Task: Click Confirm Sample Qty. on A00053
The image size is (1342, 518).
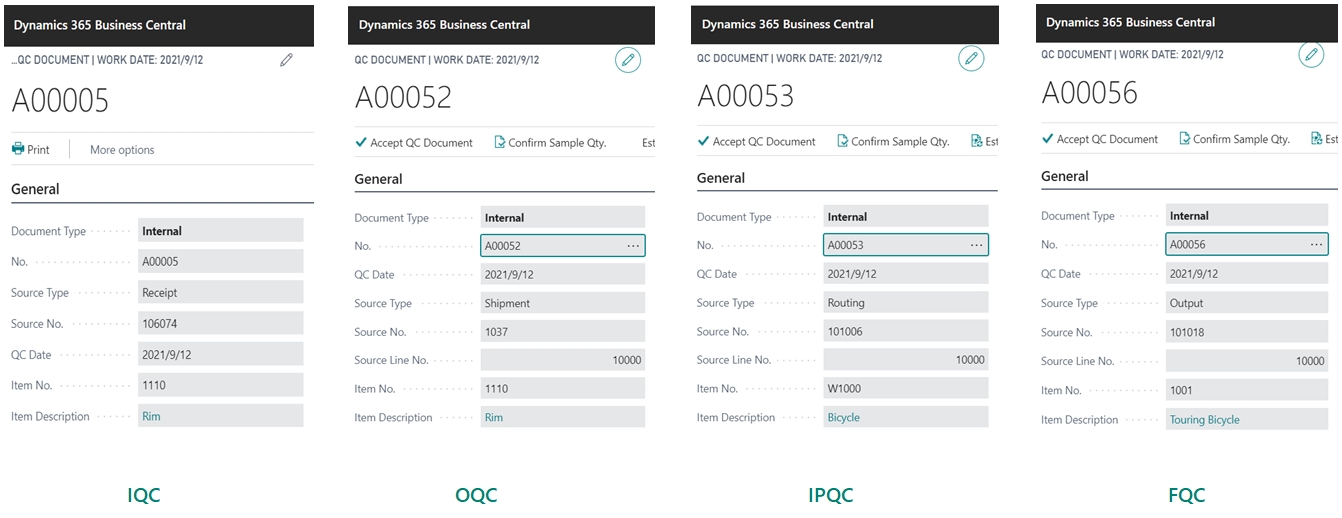Action: [x=893, y=142]
